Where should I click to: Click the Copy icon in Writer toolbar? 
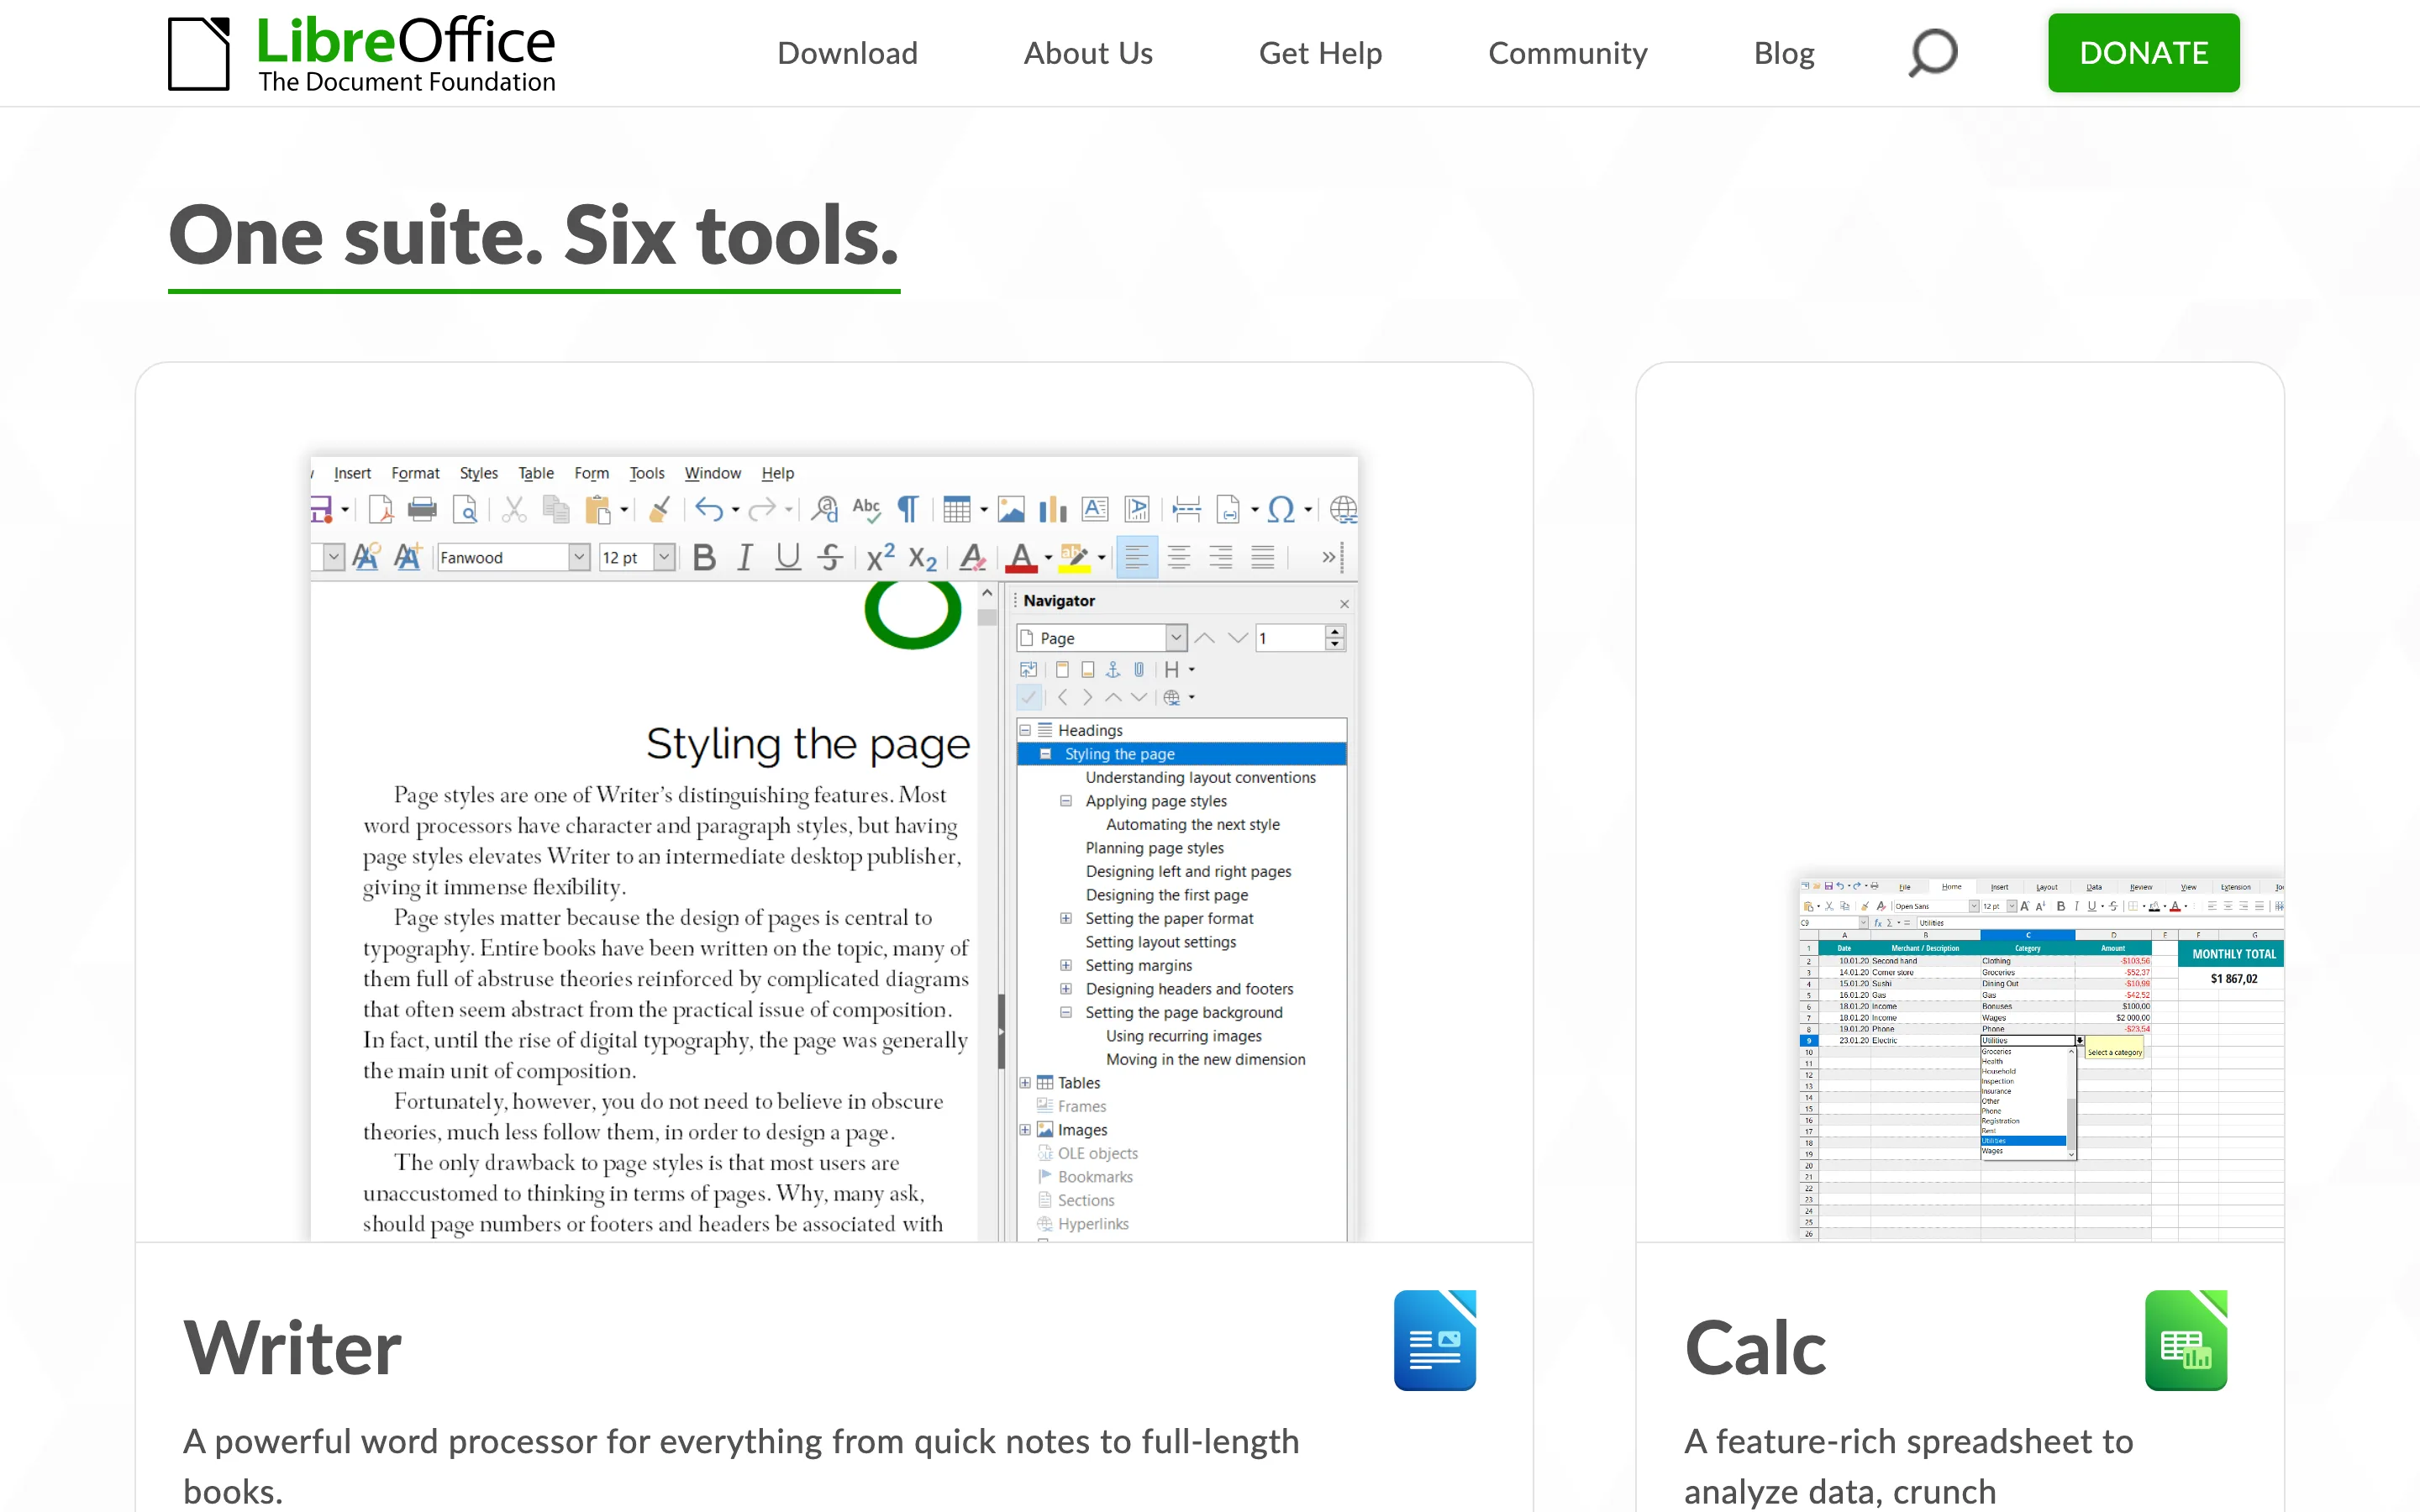pos(556,510)
